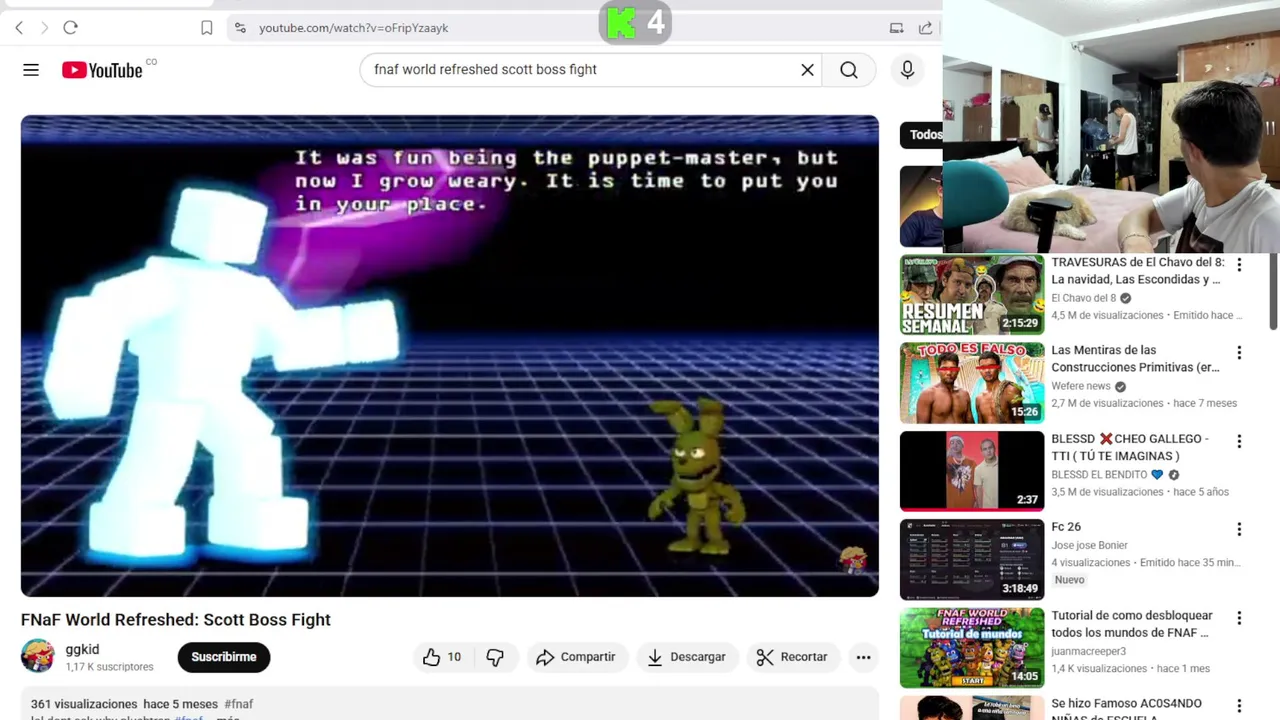The height and width of the screenshot is (720, 1280).
Task: Go back with the browser back arrow
Action: 19,28
